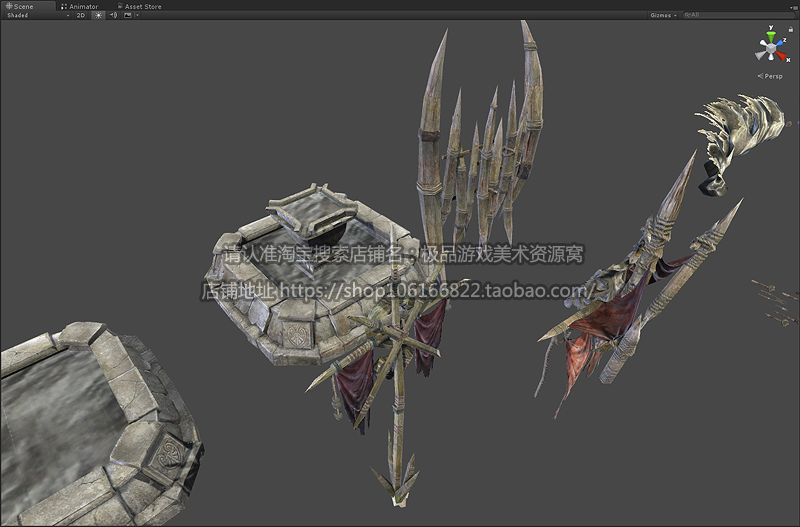Click the gray negative X axis cone
This screenshot has width=800, height=527.
pos(761,55)
